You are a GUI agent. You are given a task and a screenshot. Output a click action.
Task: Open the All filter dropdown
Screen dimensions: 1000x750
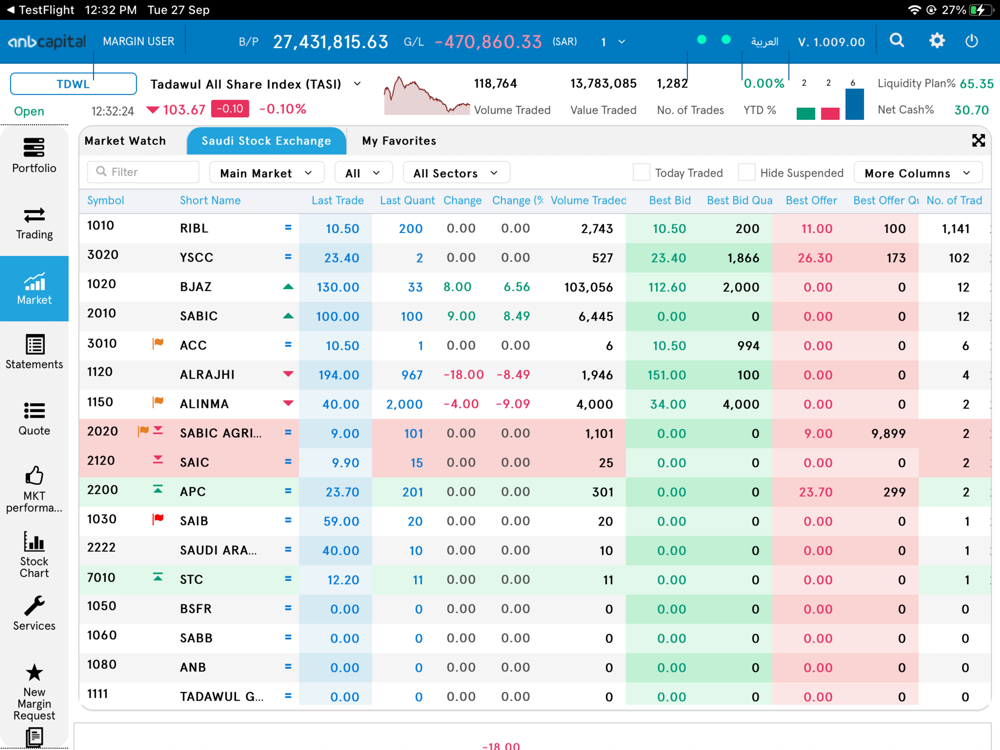coord(362,173)
